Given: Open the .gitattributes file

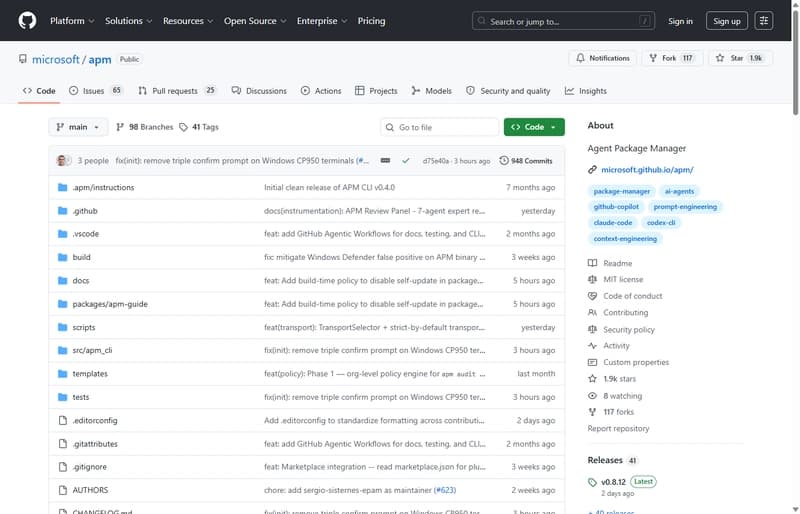Looking at the screenshot, I should [x=95, y=444].
